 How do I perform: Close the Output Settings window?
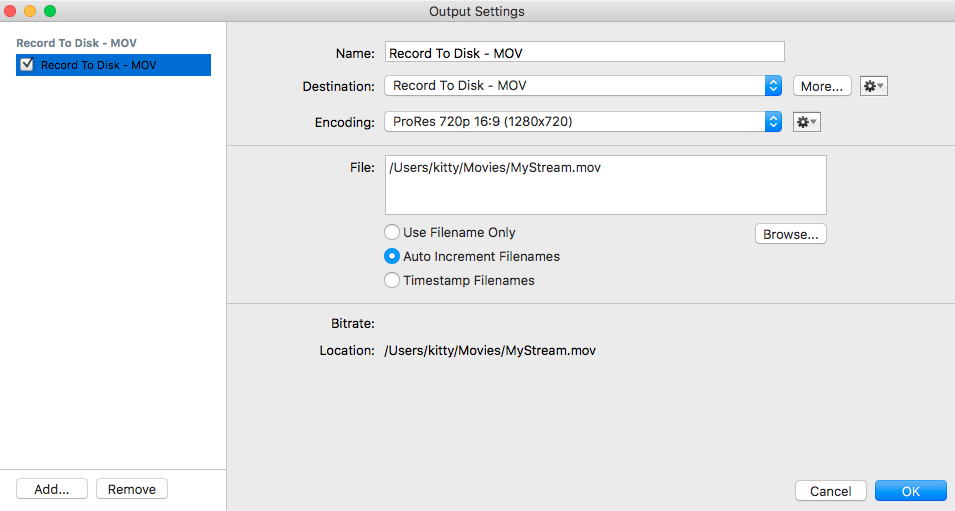[x=10, y=11]
